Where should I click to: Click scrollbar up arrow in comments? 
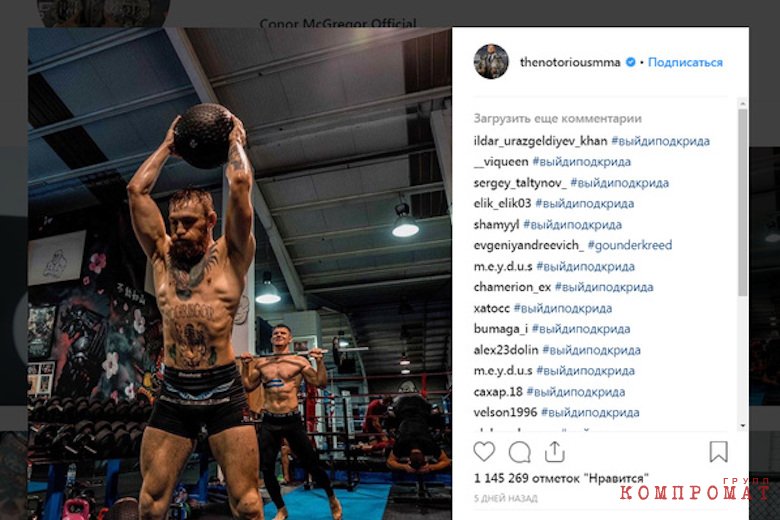click(x=743, y=104)
